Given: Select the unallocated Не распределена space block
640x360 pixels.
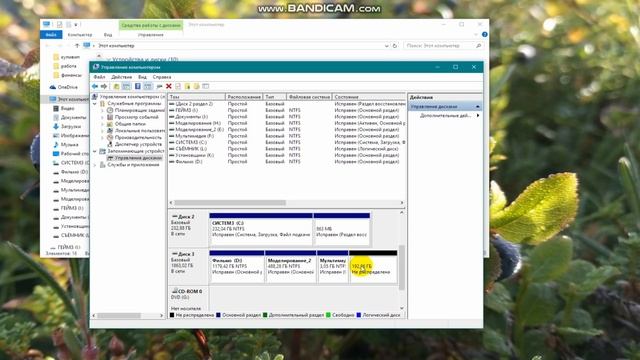Looking at the screenshot, I should pos(373,267).
